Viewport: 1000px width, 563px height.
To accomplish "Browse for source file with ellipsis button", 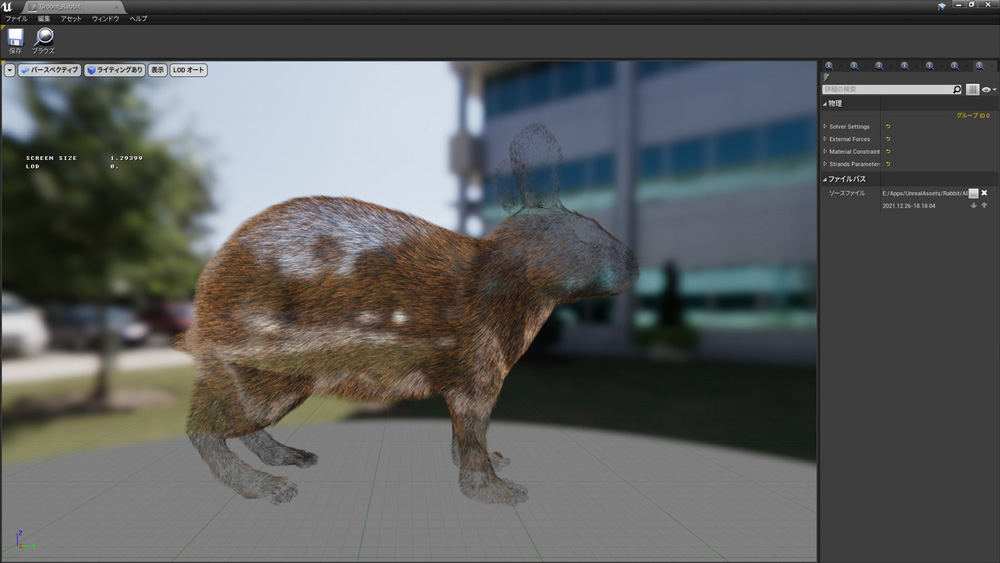I will [973, 193].
